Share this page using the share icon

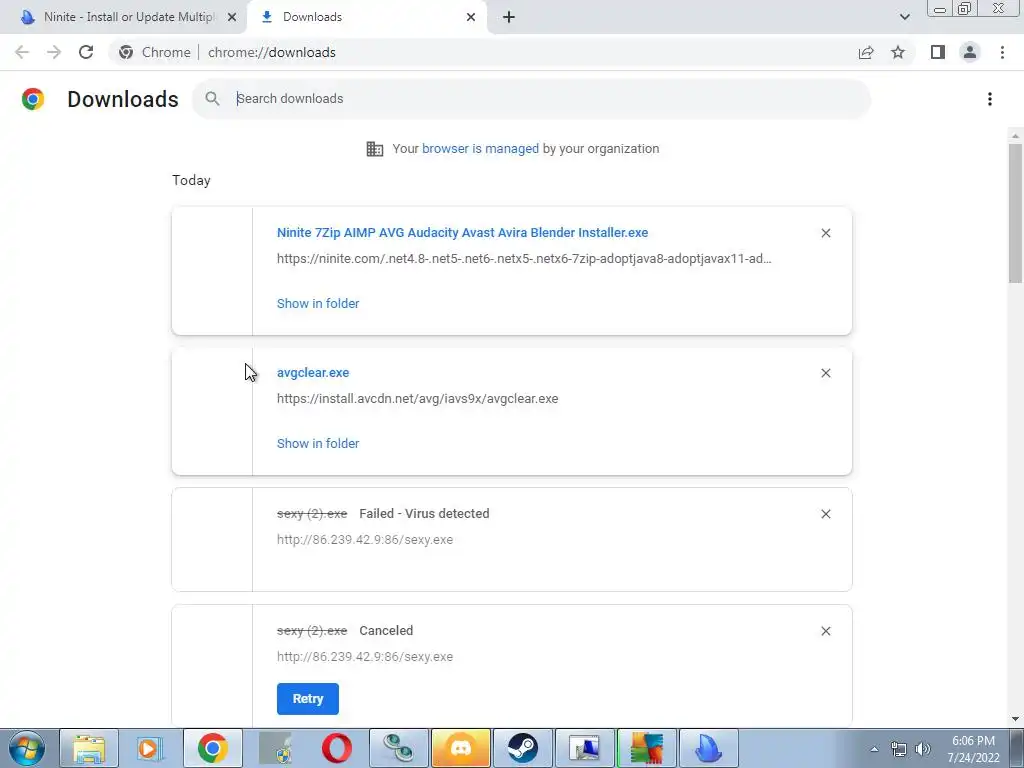[866, 52]
